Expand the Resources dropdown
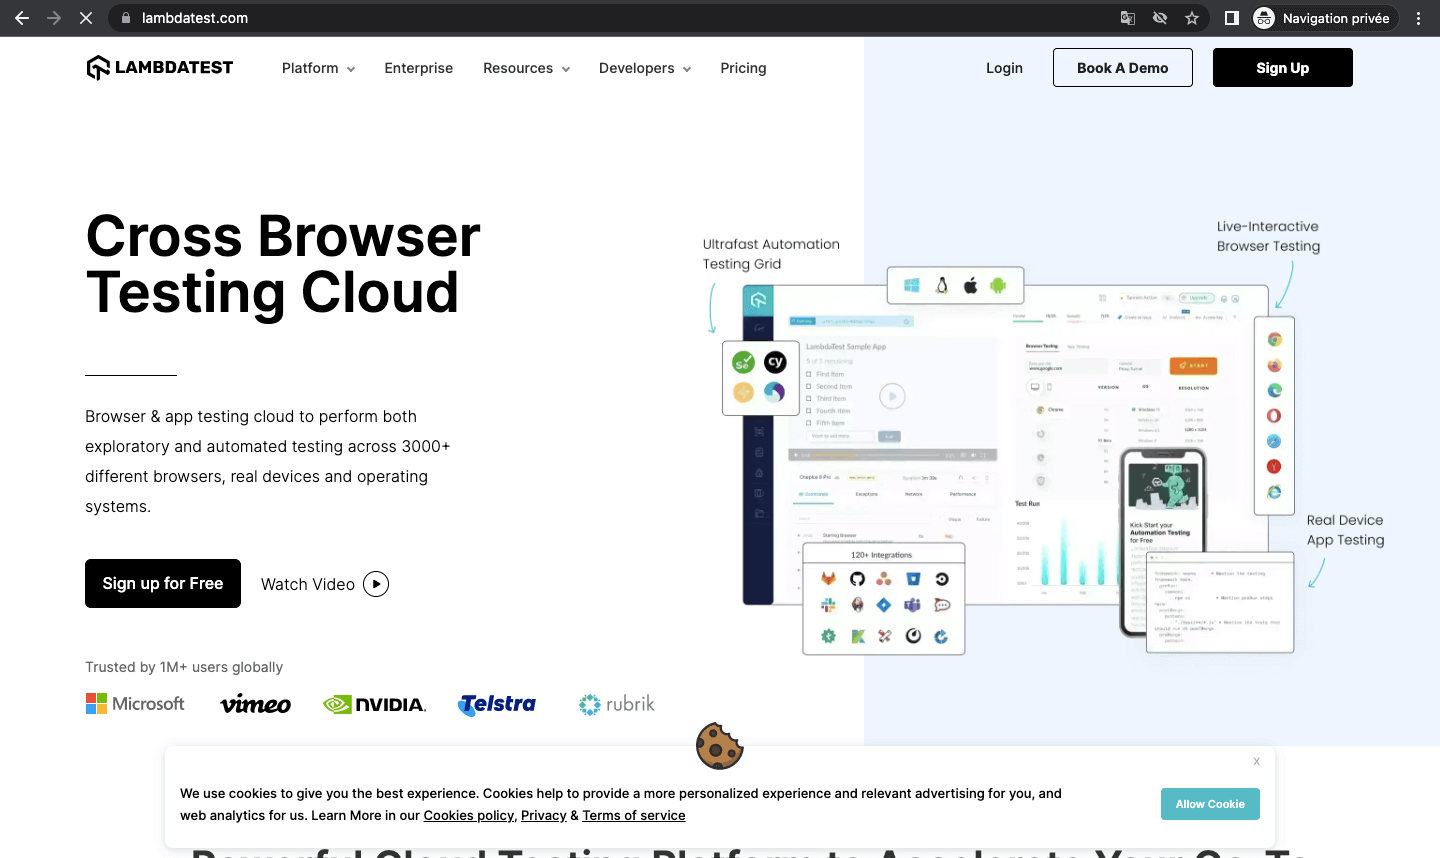Image resolution: width=1440 pixels, height=858 pixels. 526,68
